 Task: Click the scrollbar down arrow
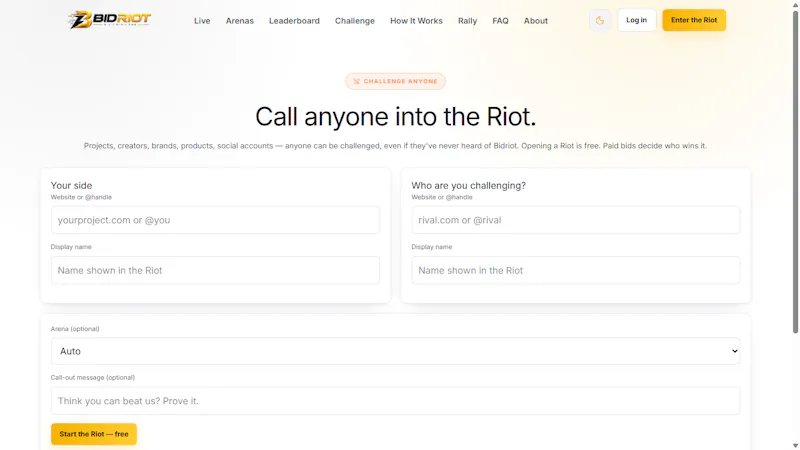(x=795, y=446)
